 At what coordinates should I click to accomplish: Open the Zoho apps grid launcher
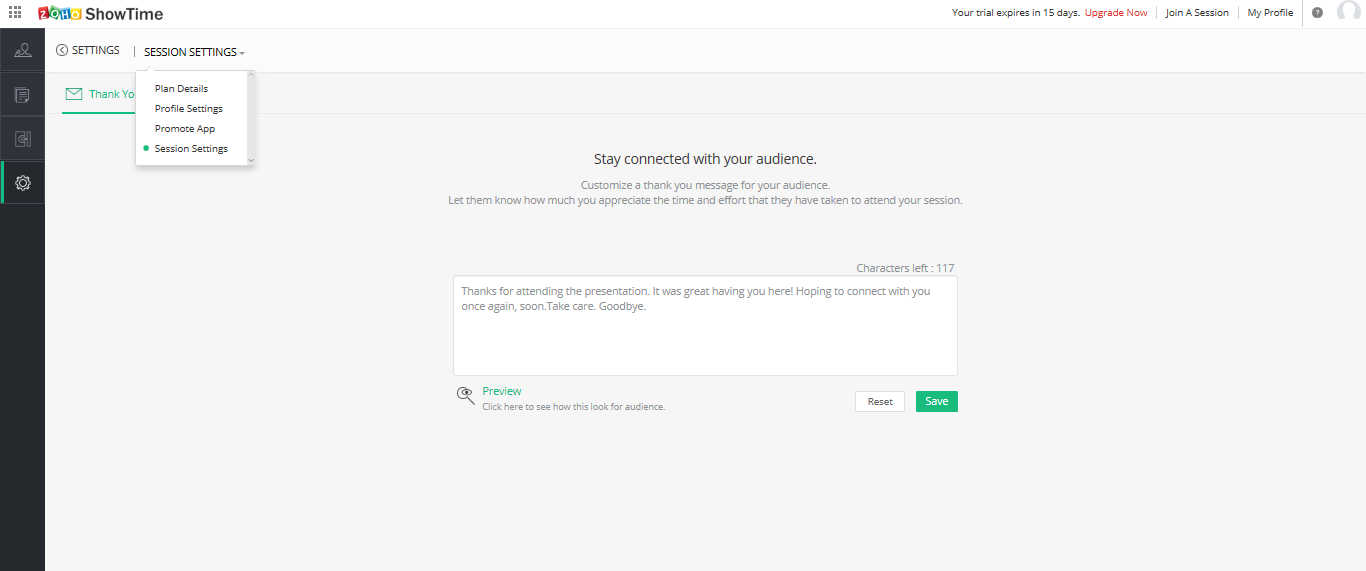(15, 13)
